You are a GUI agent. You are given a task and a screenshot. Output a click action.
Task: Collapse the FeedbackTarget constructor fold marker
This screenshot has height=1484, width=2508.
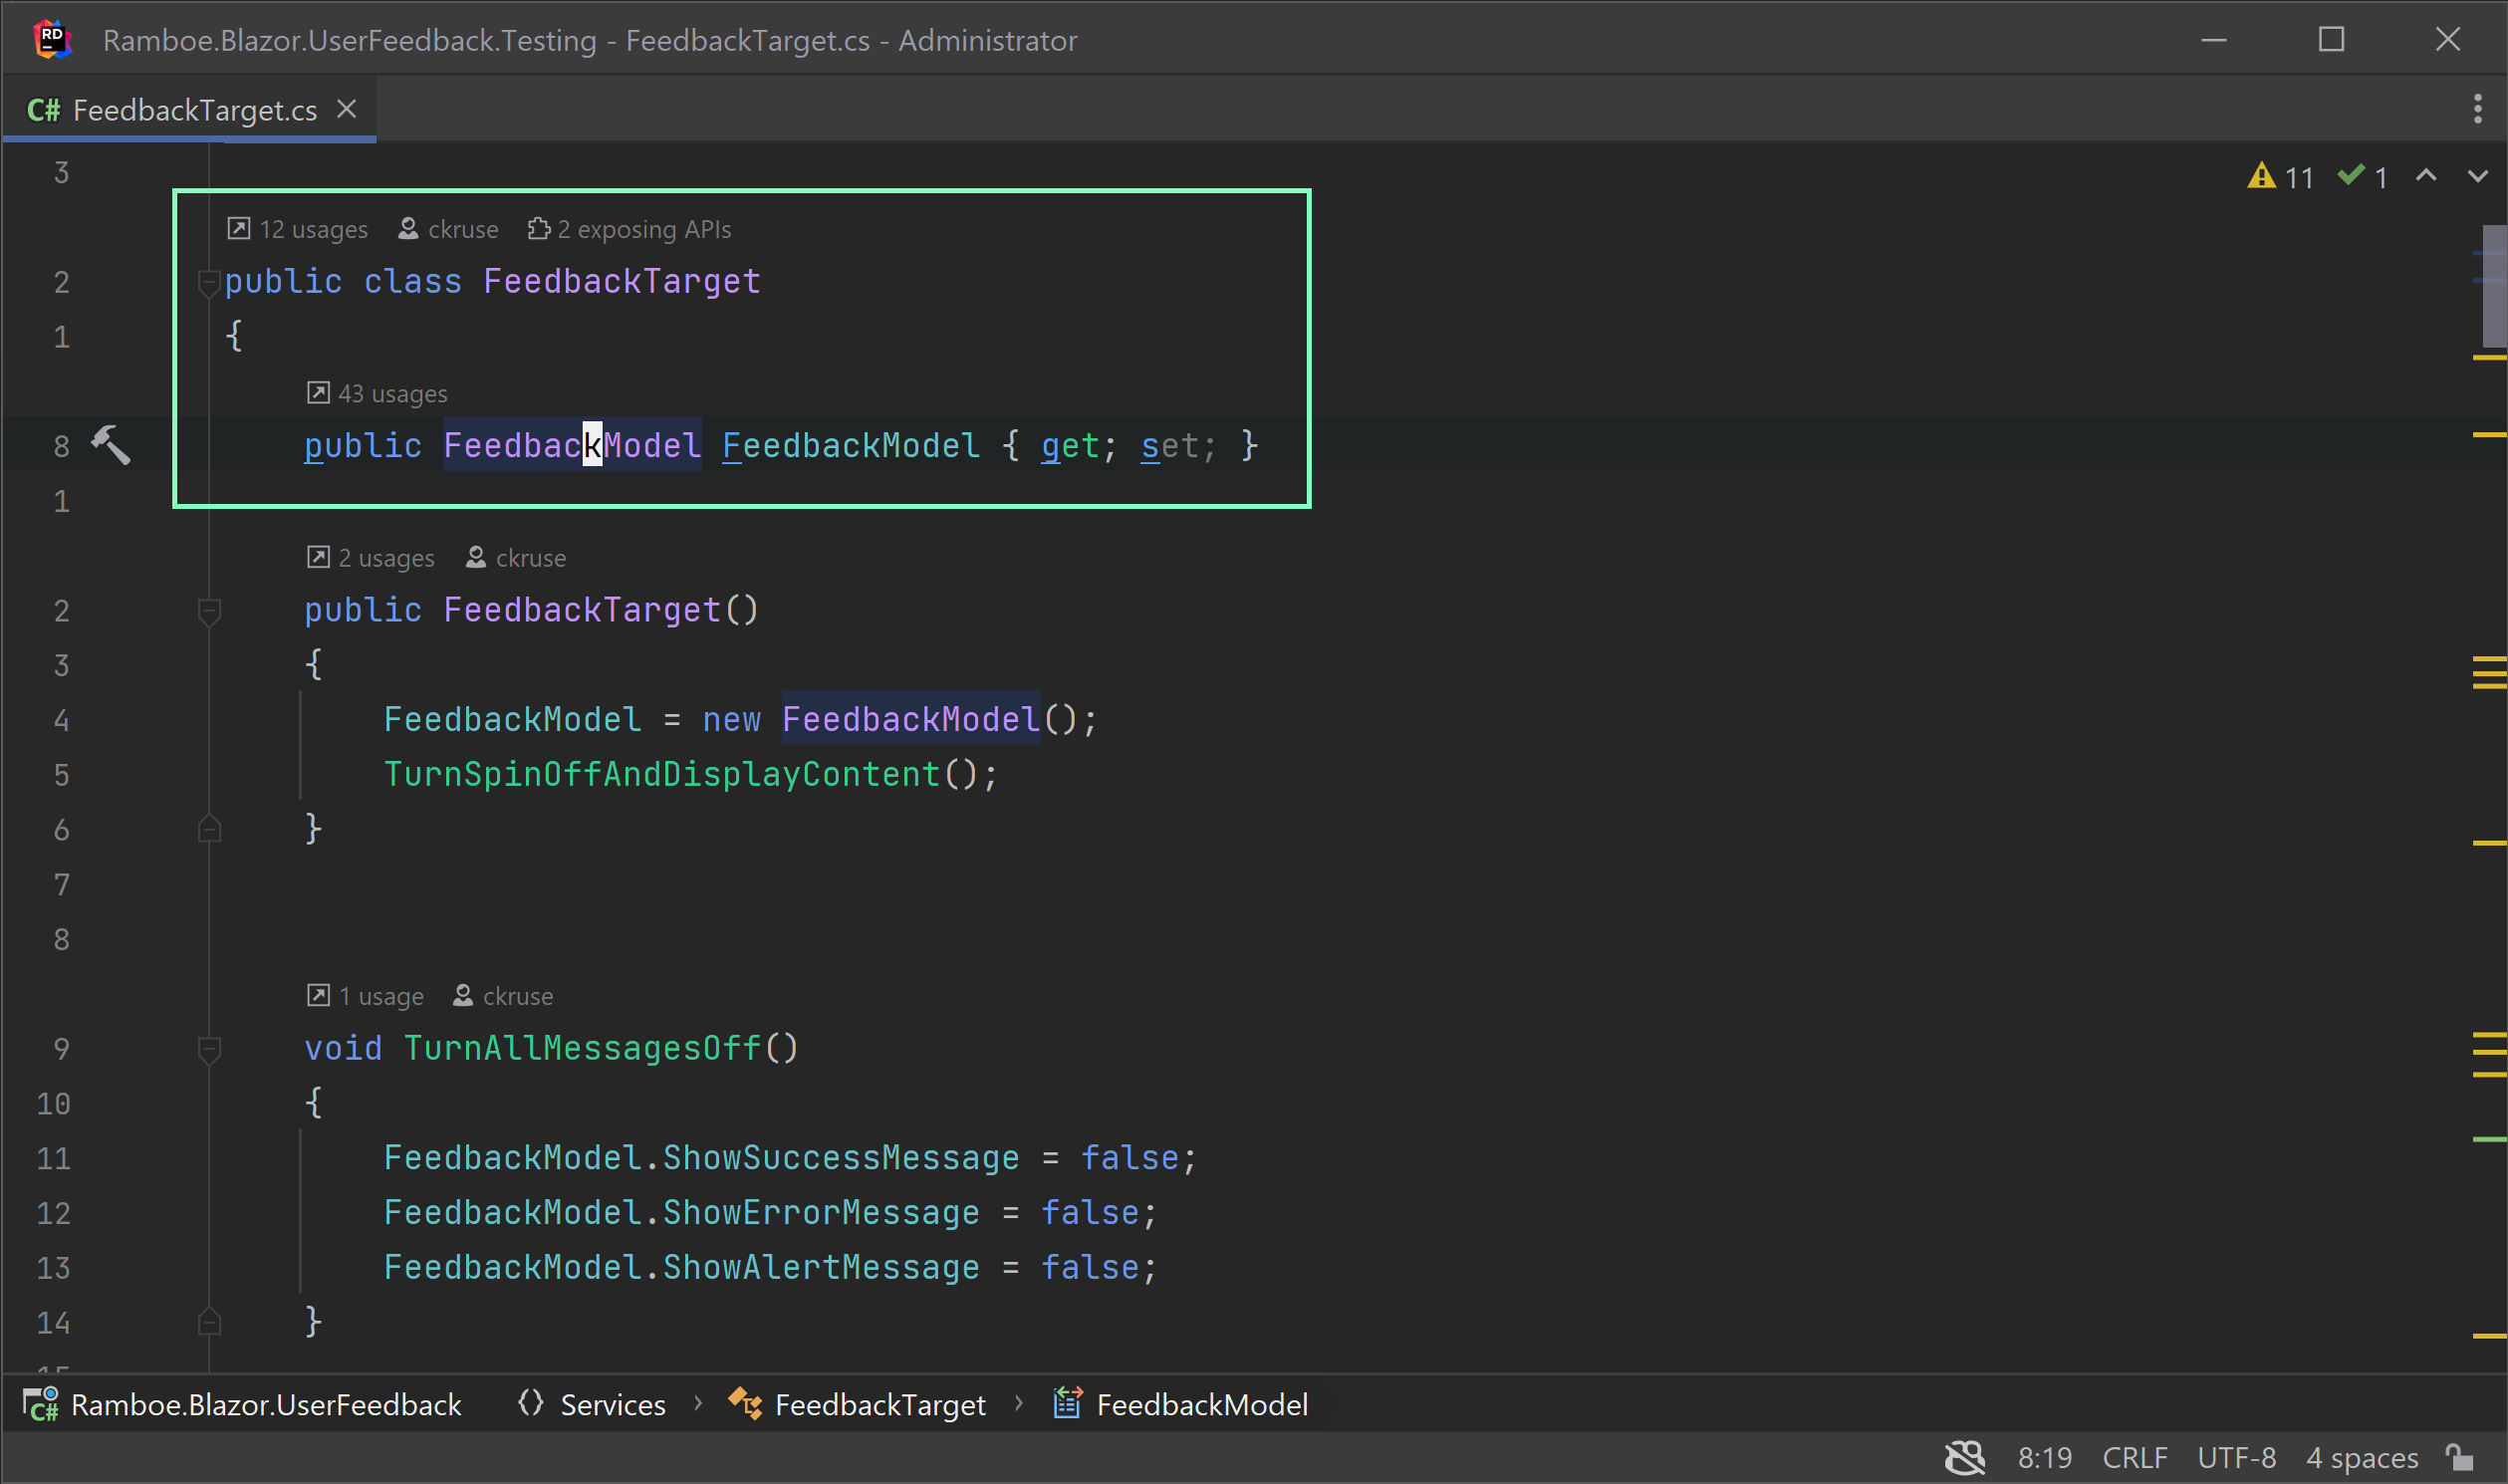click(208, 611)
